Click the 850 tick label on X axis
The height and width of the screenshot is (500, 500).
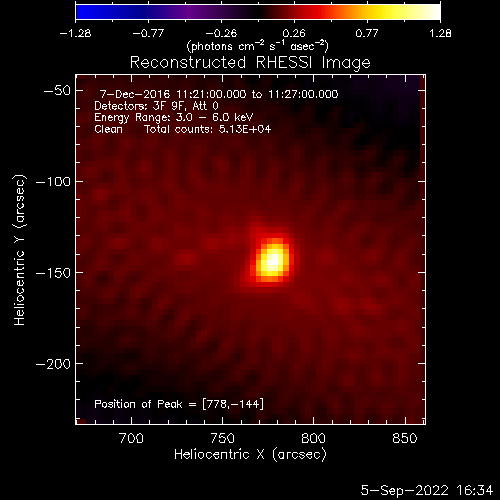coord(405,438)
